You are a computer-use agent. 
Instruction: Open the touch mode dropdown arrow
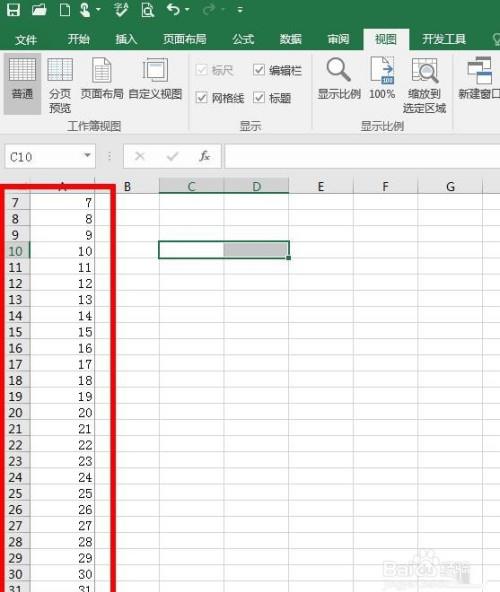(x=98, y=9)
